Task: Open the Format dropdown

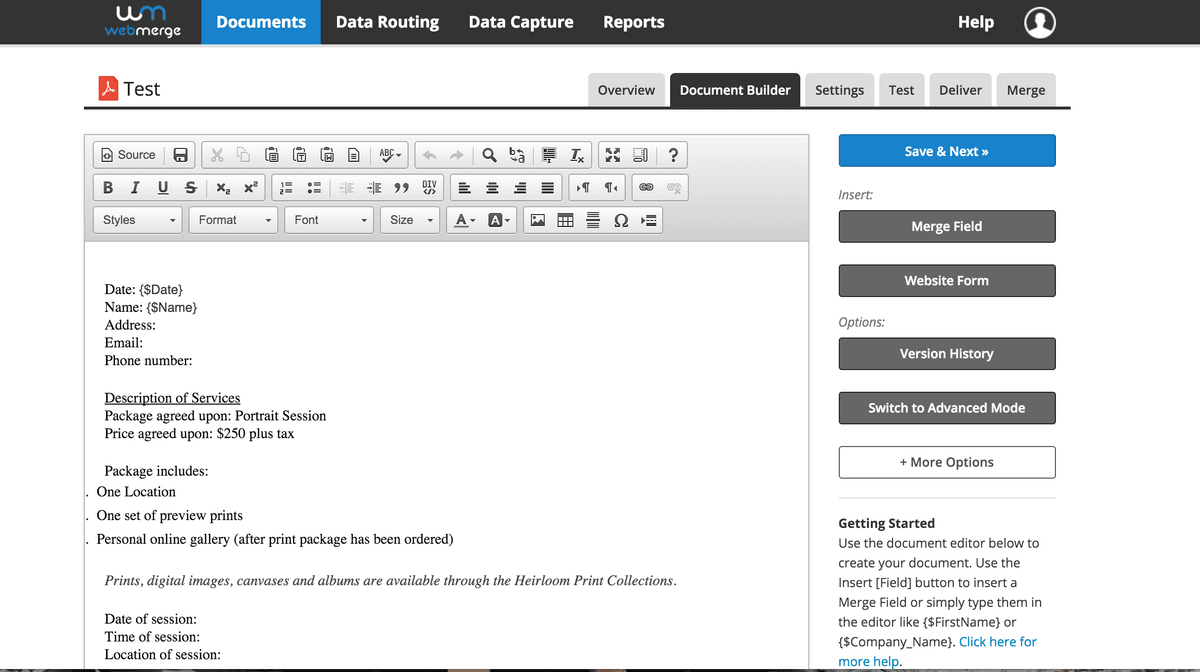Action: point(235,220)
